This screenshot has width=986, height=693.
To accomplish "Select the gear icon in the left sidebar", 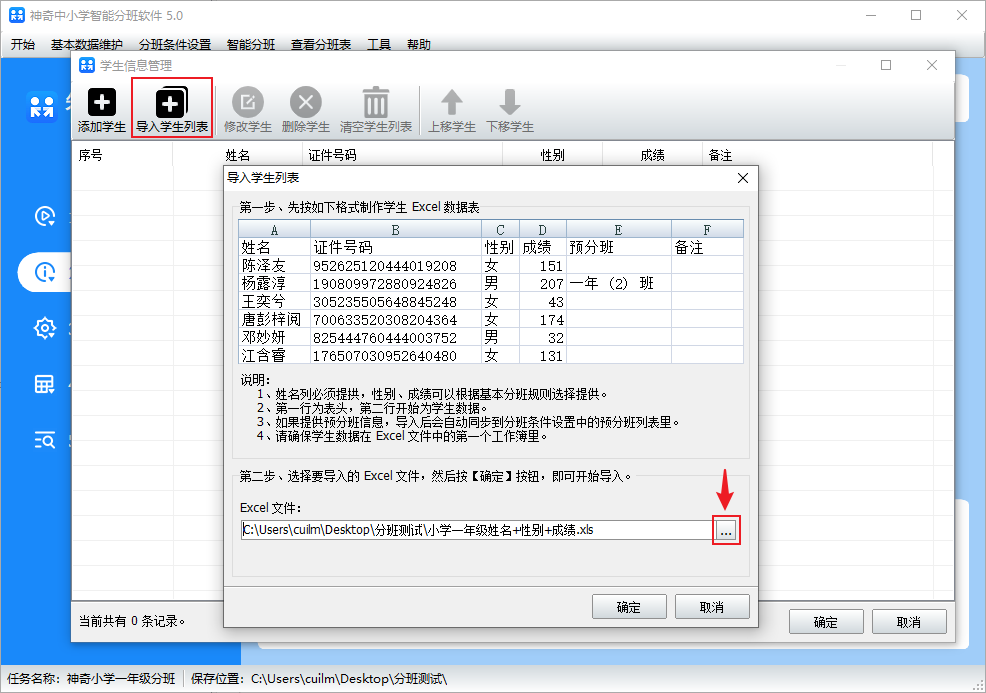I will 44,328.
